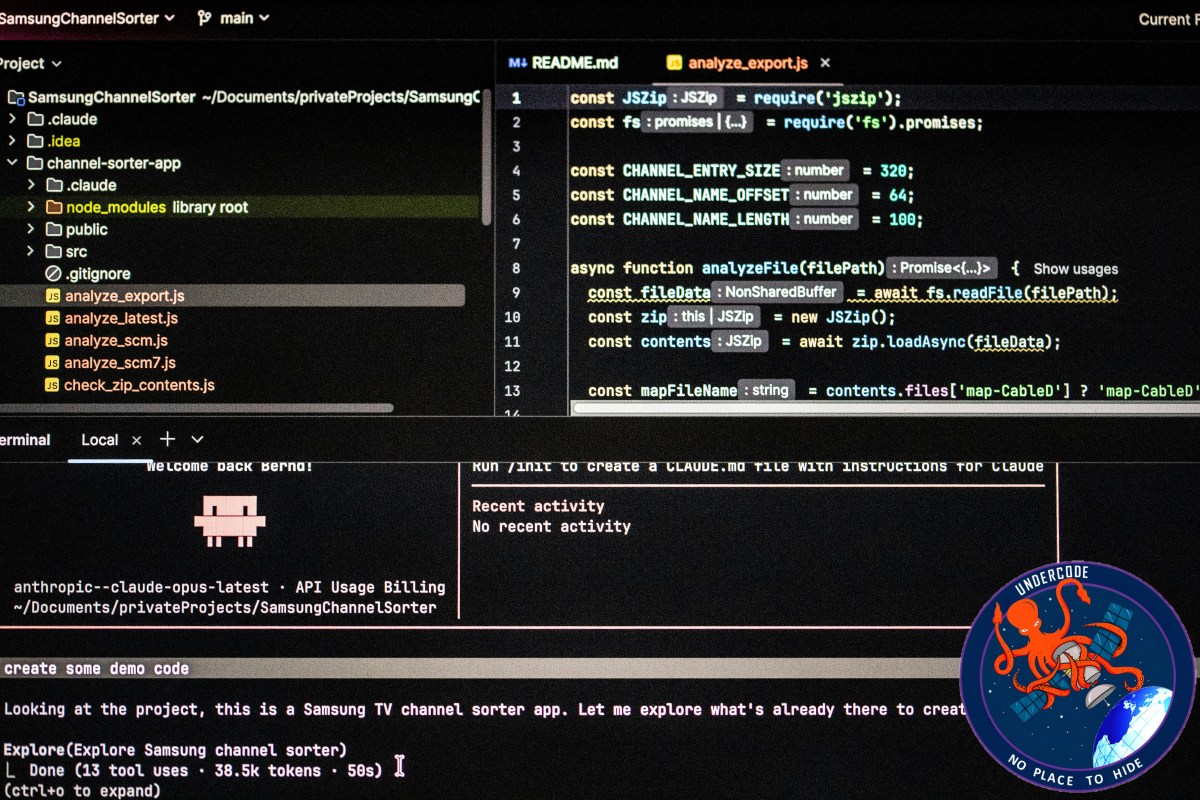Click the (ctrl+o to expand) hint
Screen dimensions: 1200x800
(82, 790)
